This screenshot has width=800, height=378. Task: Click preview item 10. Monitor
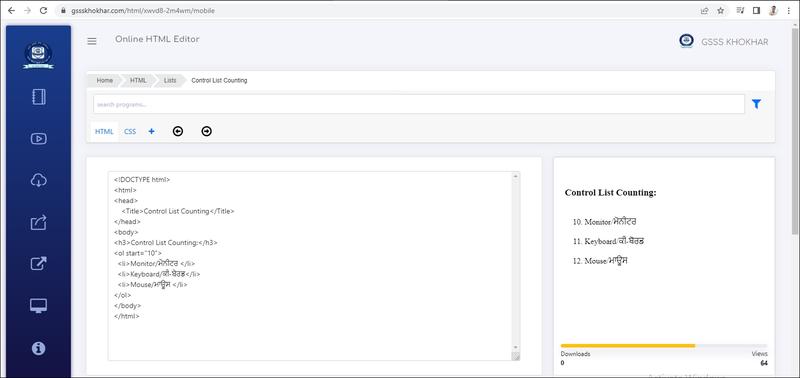(605, 222)
